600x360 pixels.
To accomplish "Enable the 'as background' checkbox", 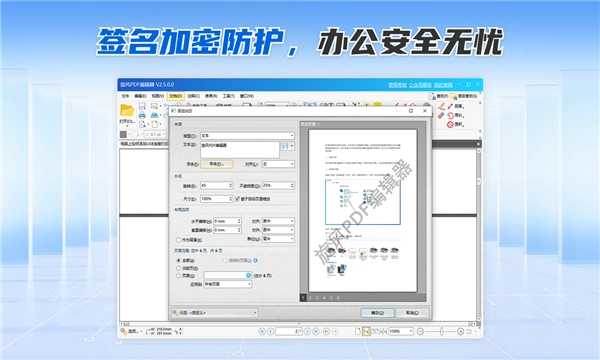I will (x=178, y=240).
